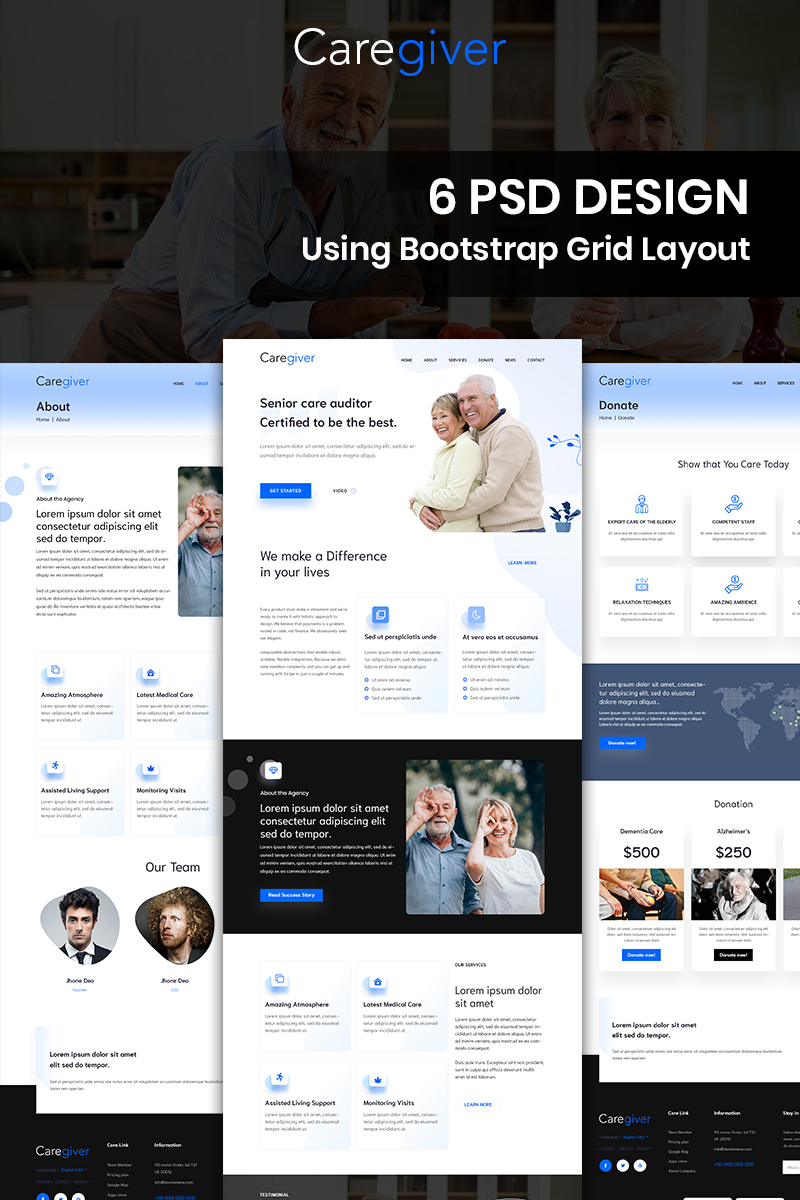
Task: Open DONATE in center page navigation
Action: [x=485, y=360]
